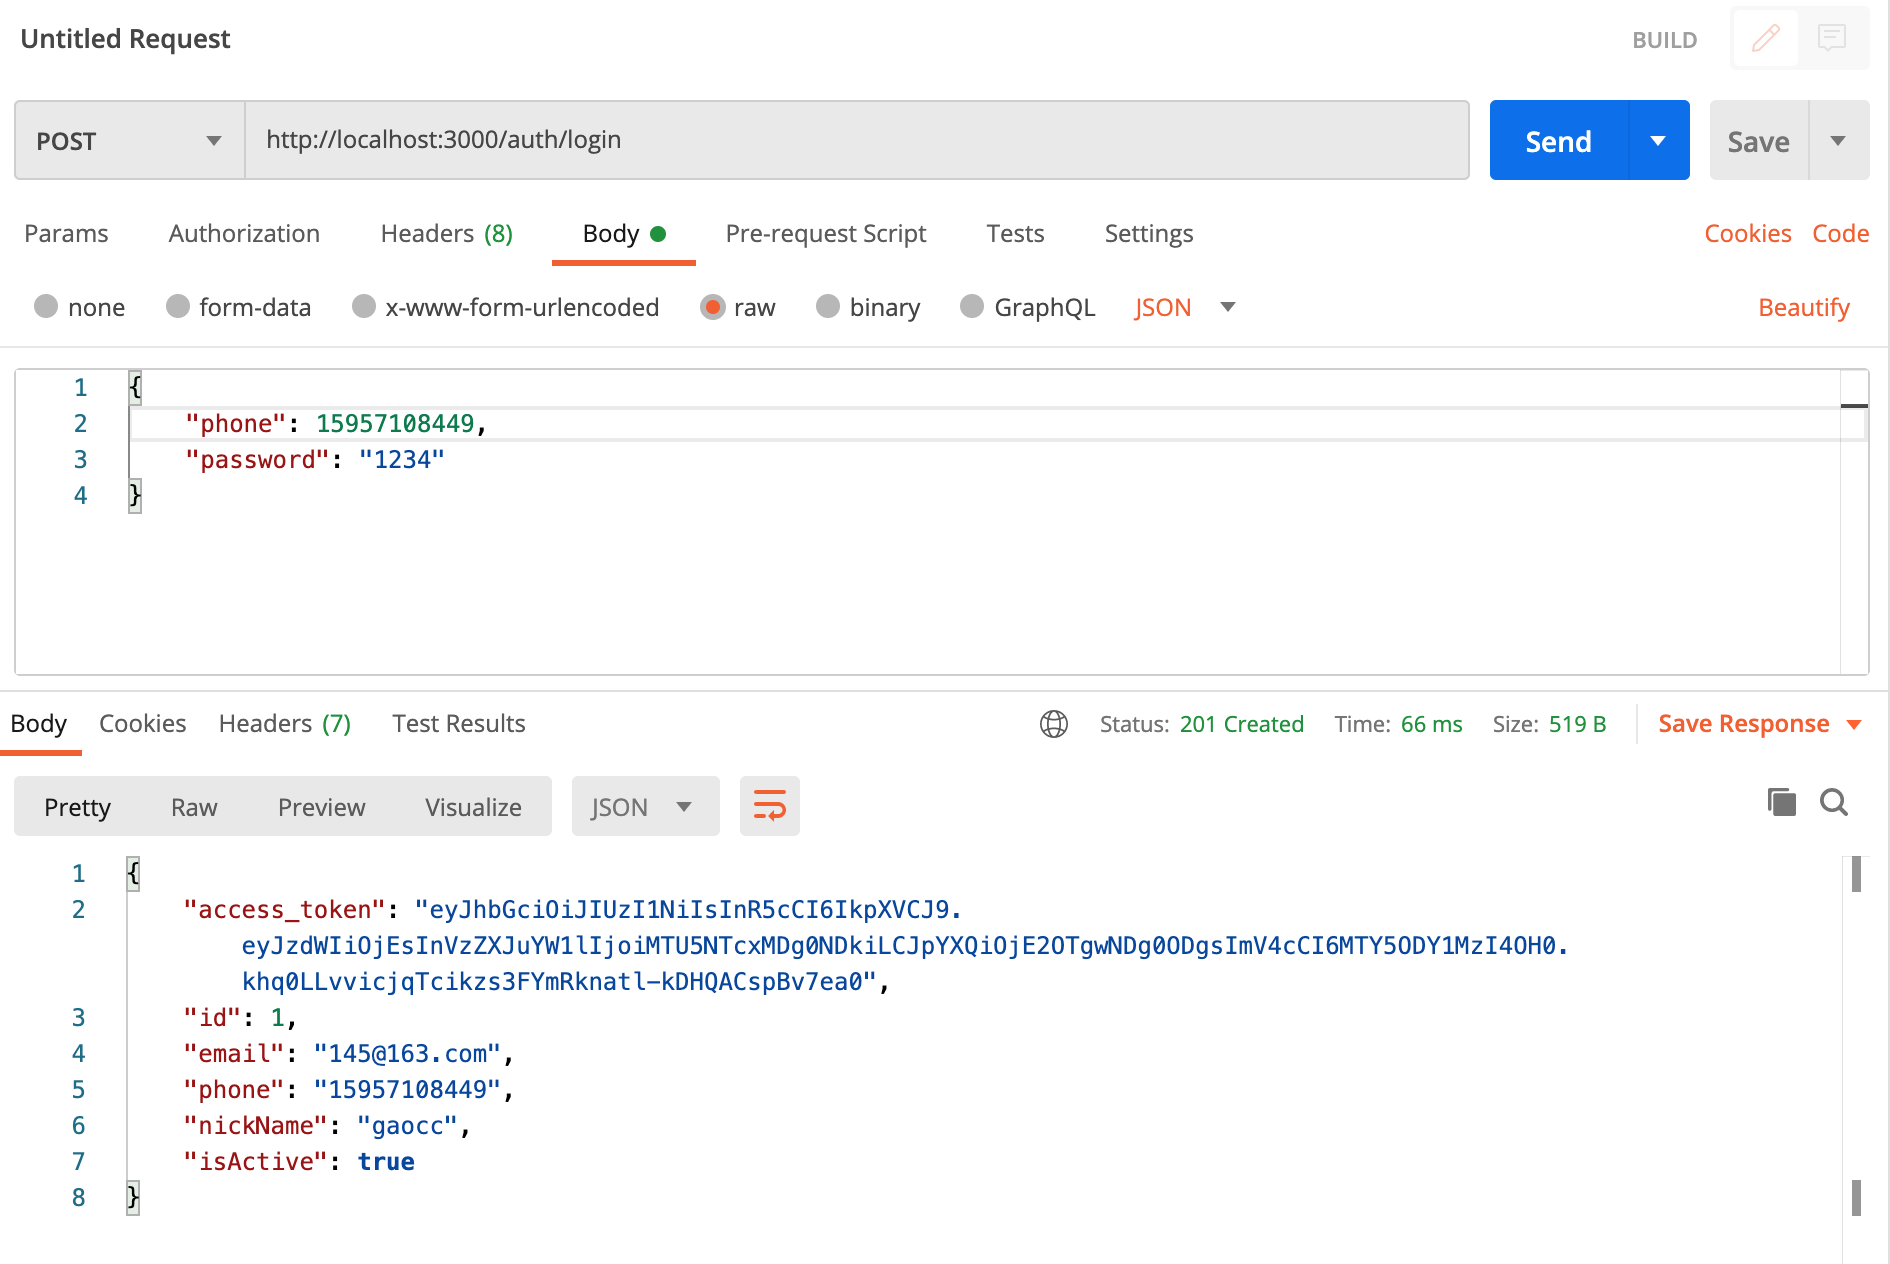Click the "id" key in response
Viewport: 1890px width, 1264px height.
click(212, 1017)
